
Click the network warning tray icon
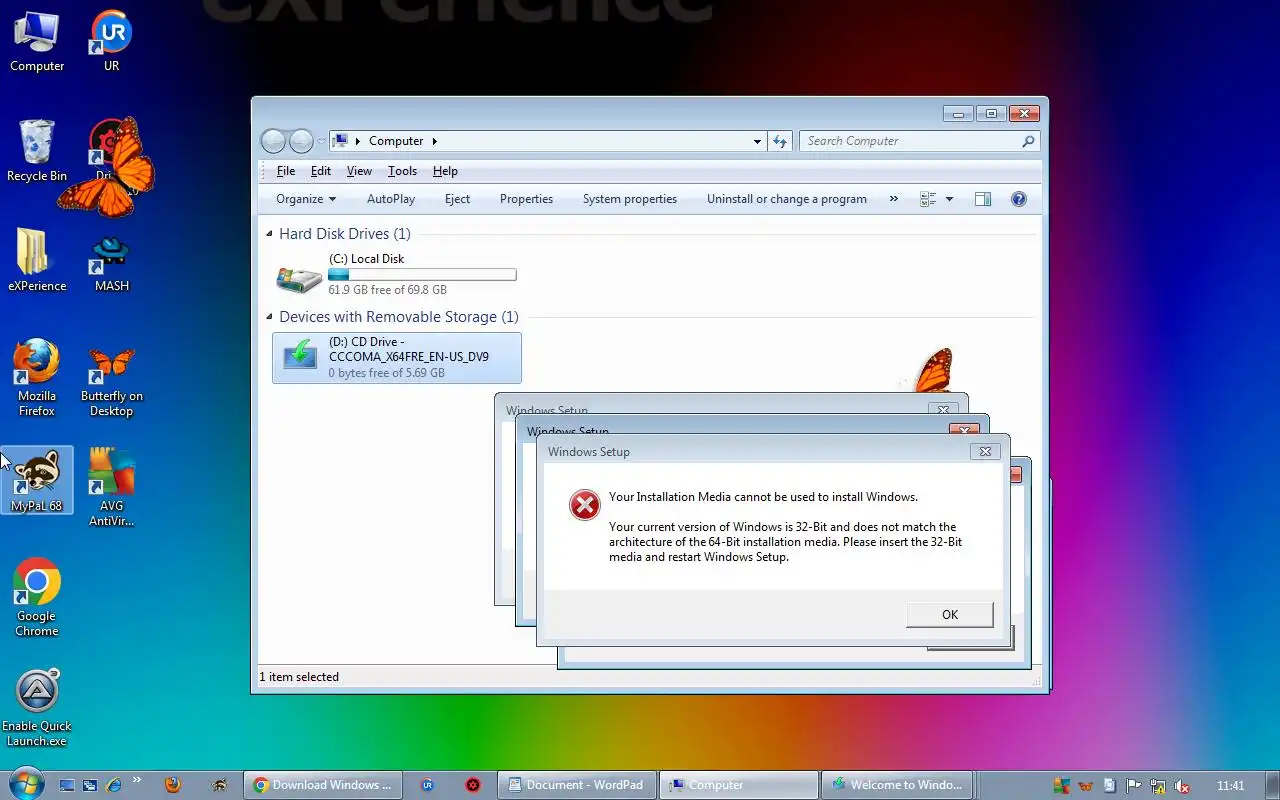[1158, 786]
